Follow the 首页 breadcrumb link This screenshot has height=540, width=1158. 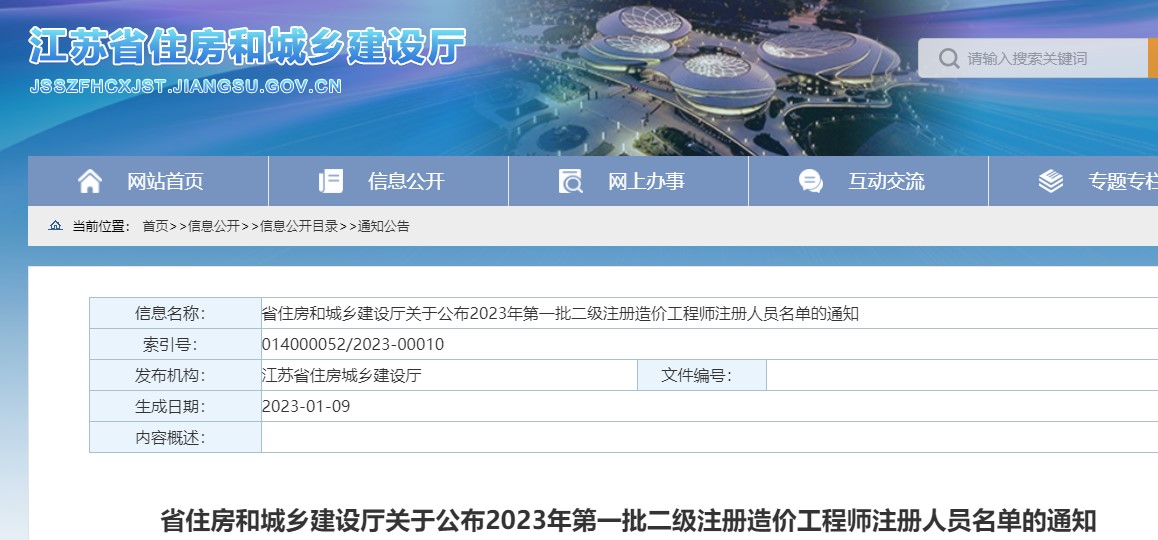pos(155,226)
